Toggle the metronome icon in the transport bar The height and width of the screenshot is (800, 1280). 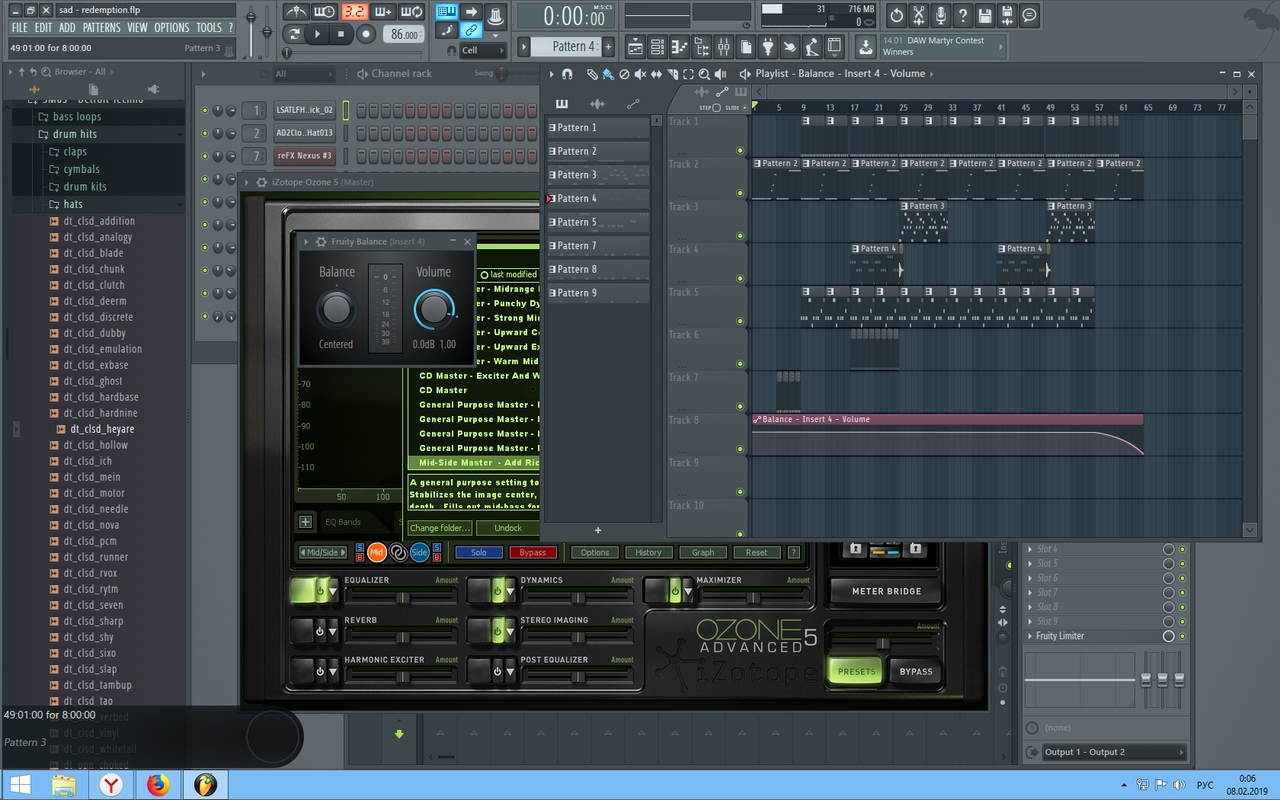point(296,12)
